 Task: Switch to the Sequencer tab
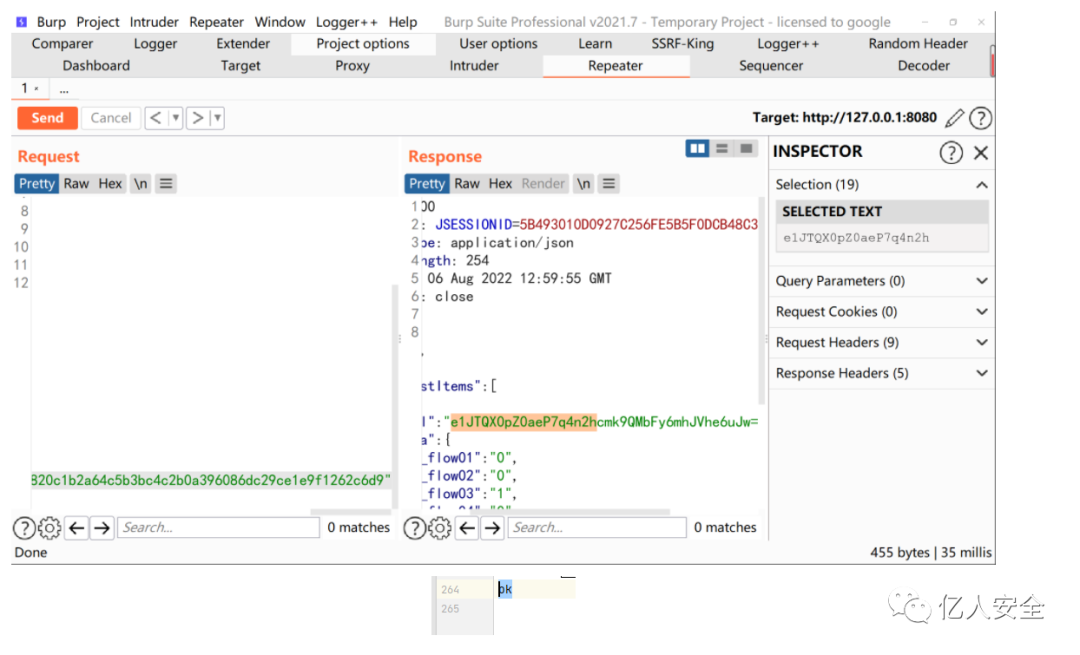click(771, 66)
